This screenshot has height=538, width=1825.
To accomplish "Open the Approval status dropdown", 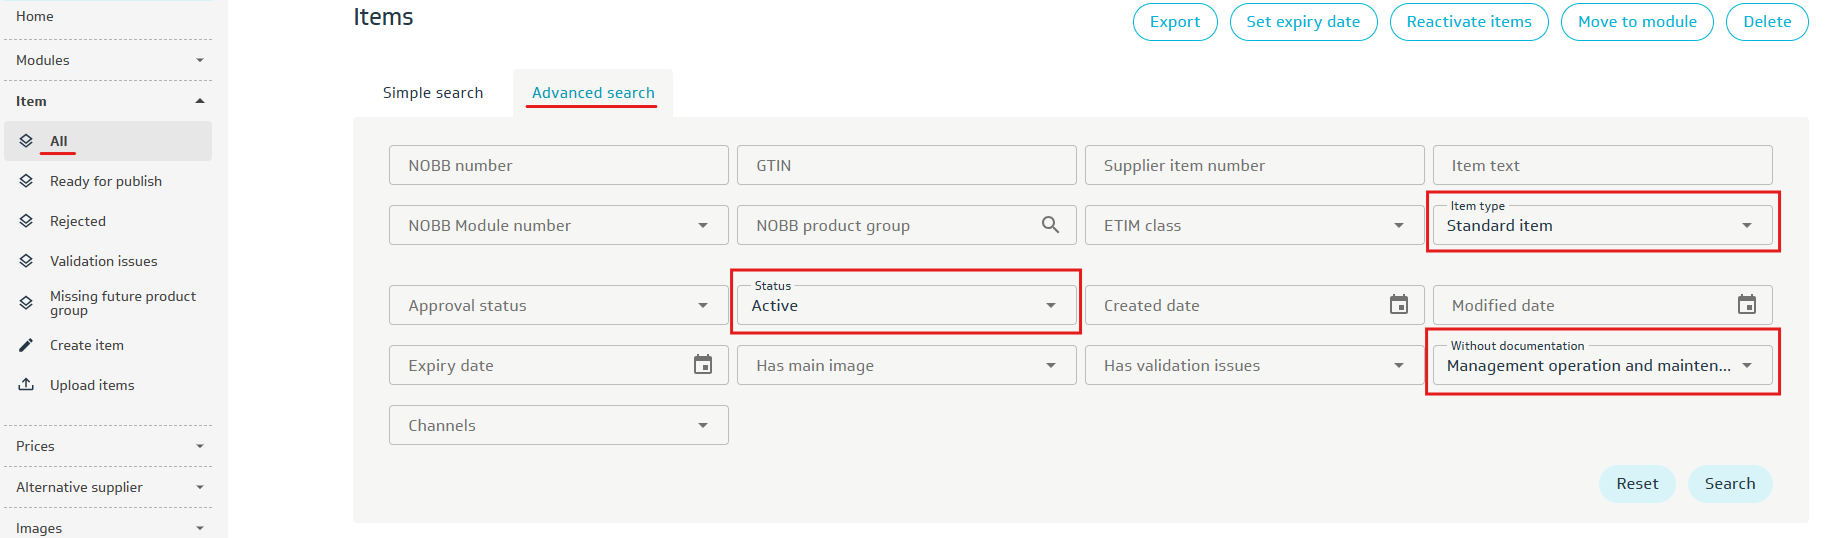I will pos(558,305).
